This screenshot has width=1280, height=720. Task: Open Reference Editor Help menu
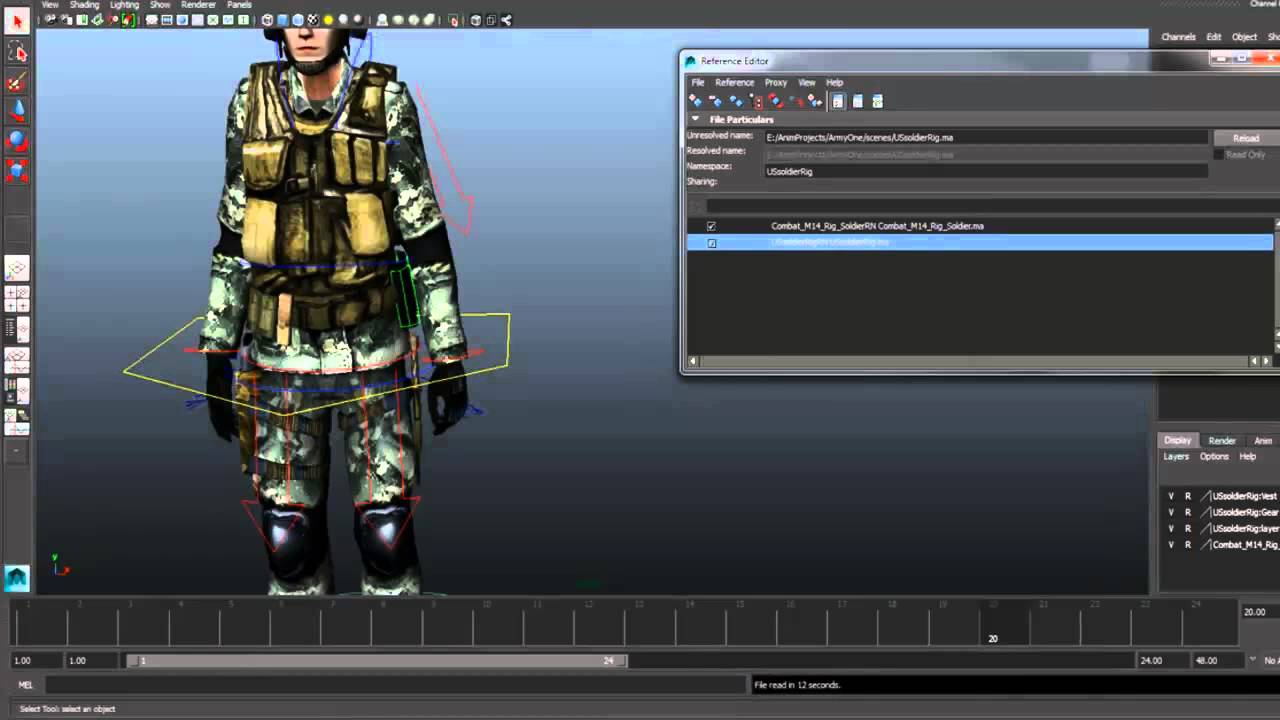point(834,82)
